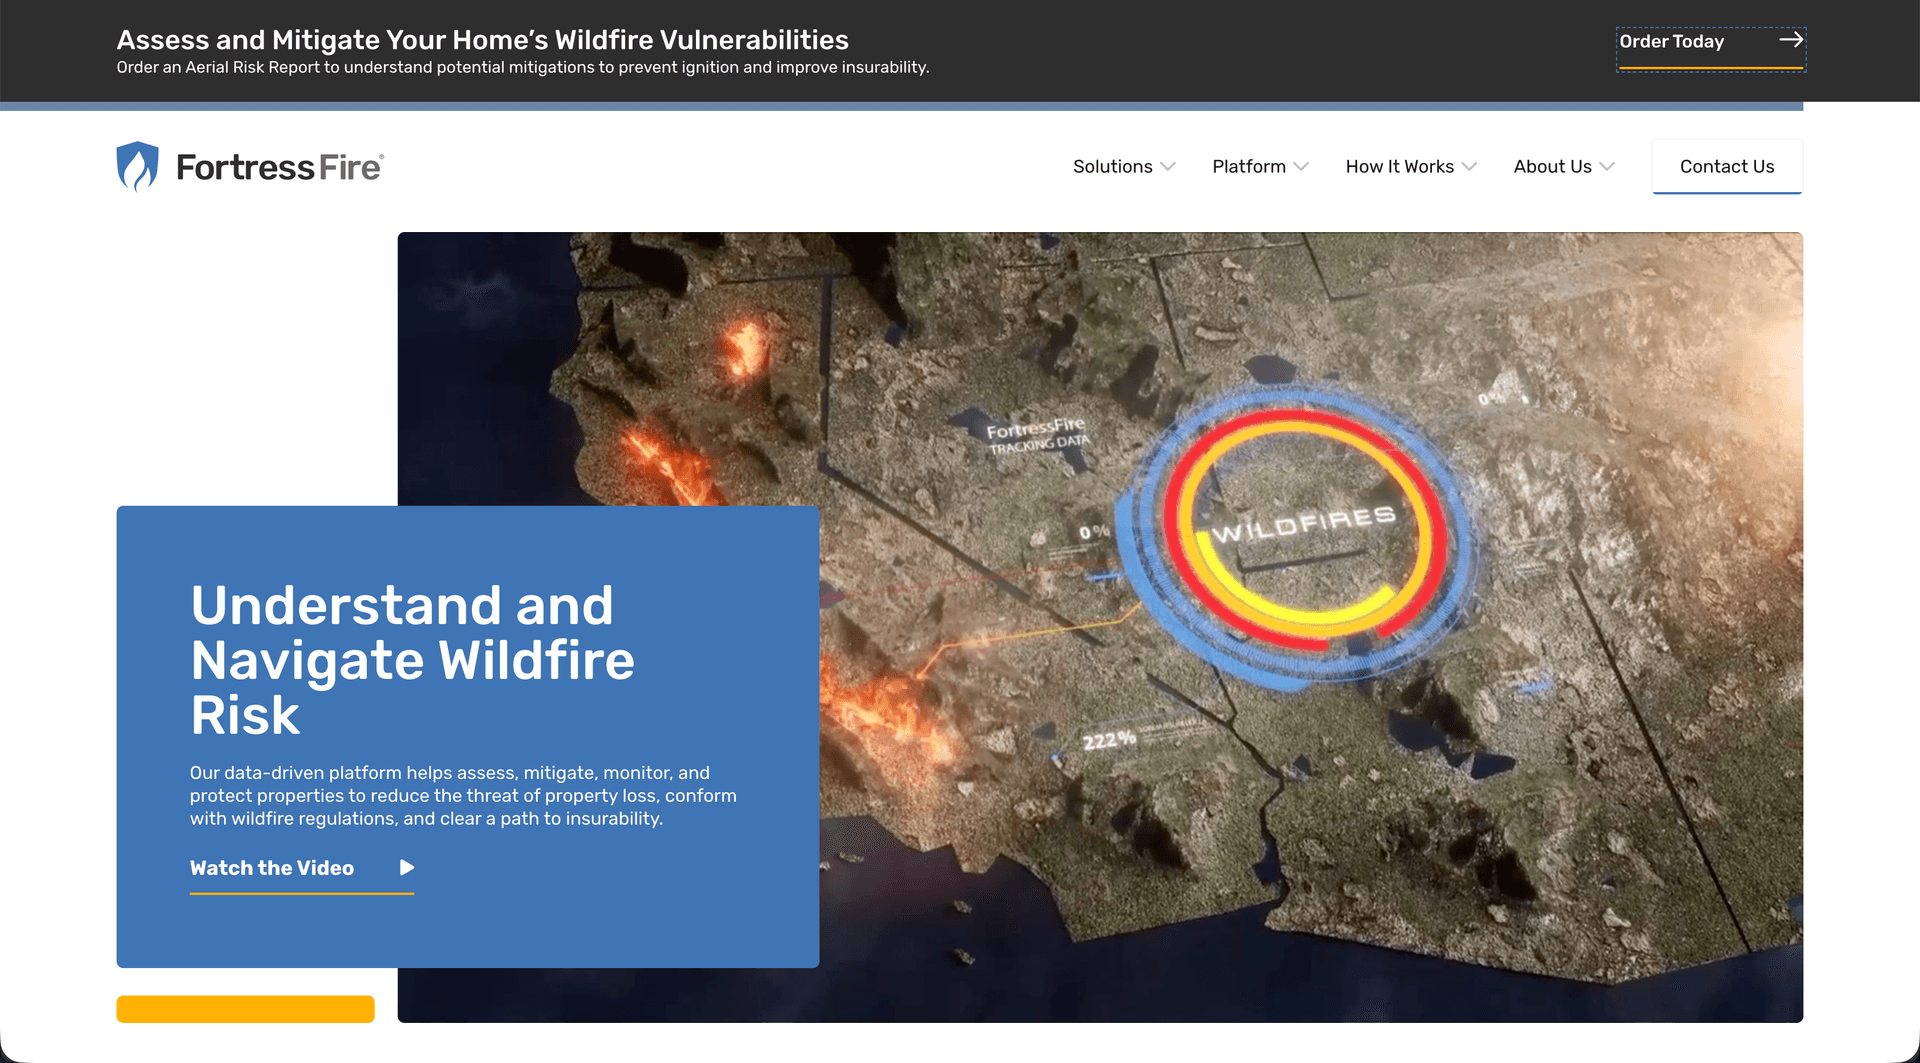Select the How It Works menu item
This screenshot has width=1920, height=1063.
point(1399,167)
